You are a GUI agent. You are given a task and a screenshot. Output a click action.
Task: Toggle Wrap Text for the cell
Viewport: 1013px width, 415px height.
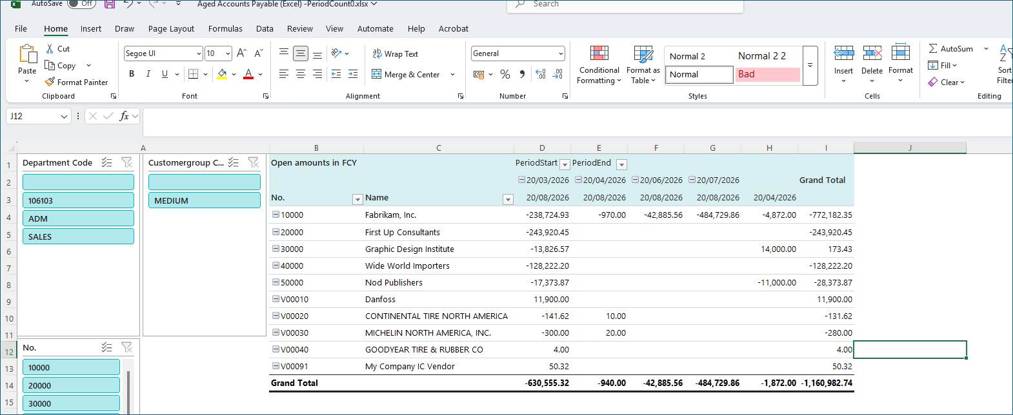pos(395,54)
